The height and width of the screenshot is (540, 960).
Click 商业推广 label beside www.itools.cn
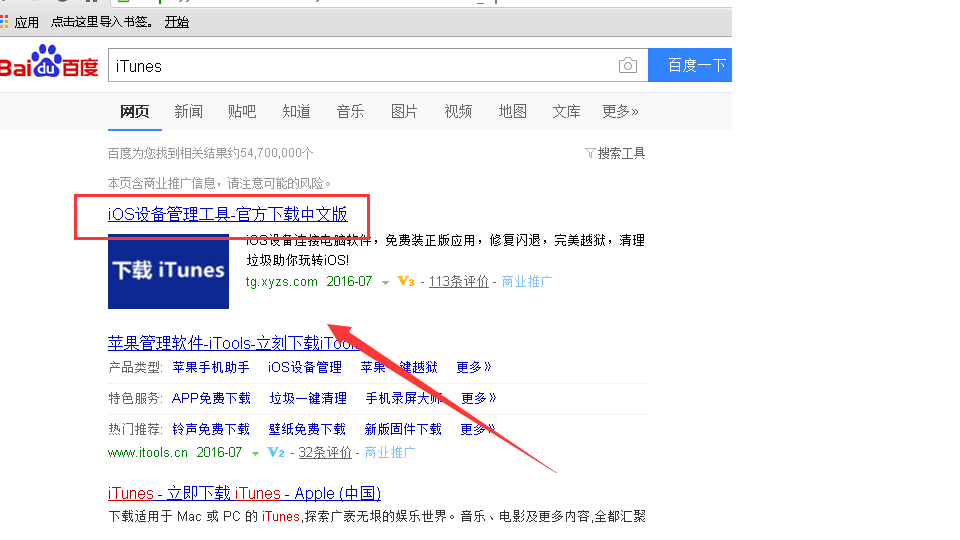click(390, 452)
